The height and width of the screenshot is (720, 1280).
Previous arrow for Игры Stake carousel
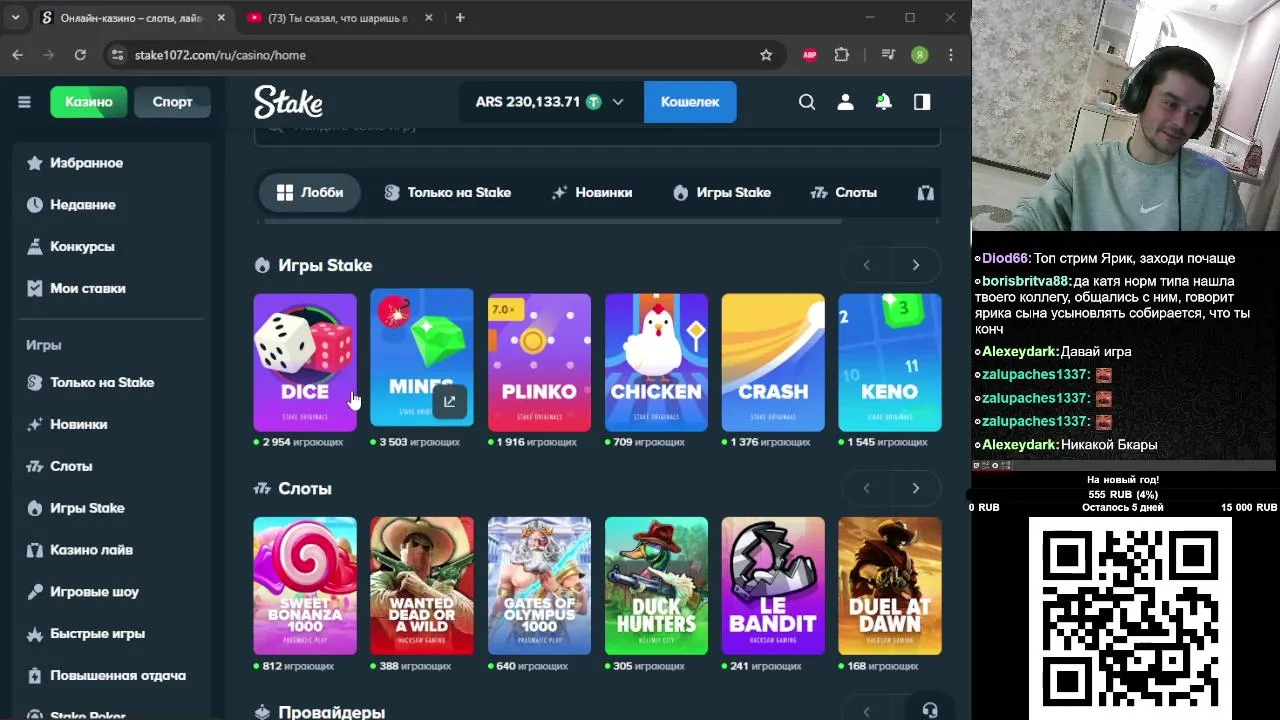coord(866,265)
